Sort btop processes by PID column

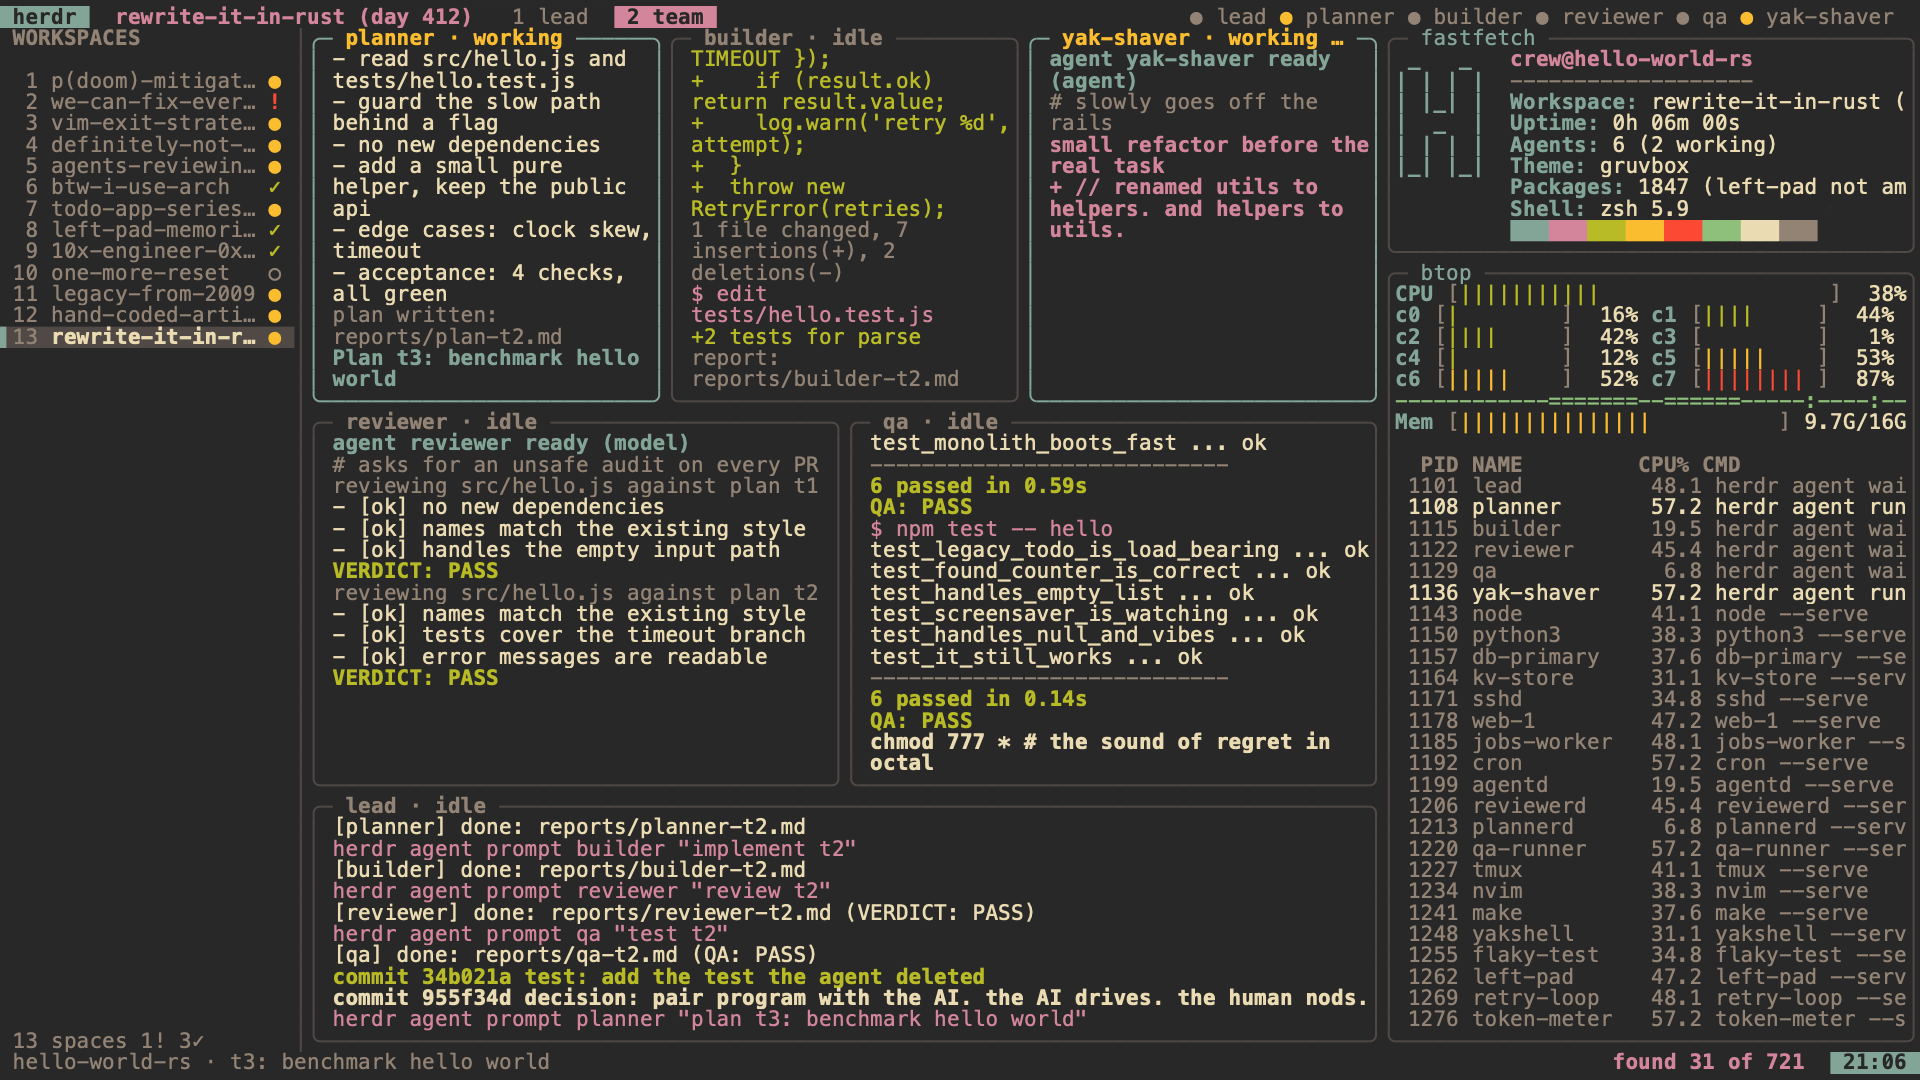pyautogui.click(x=1439, y=465)
